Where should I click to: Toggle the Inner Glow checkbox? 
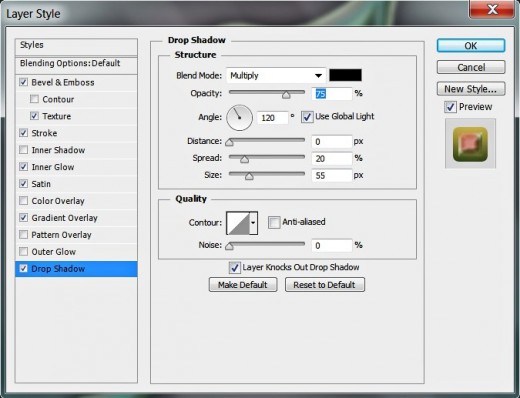pyautogui.click(x=23, y=167)
